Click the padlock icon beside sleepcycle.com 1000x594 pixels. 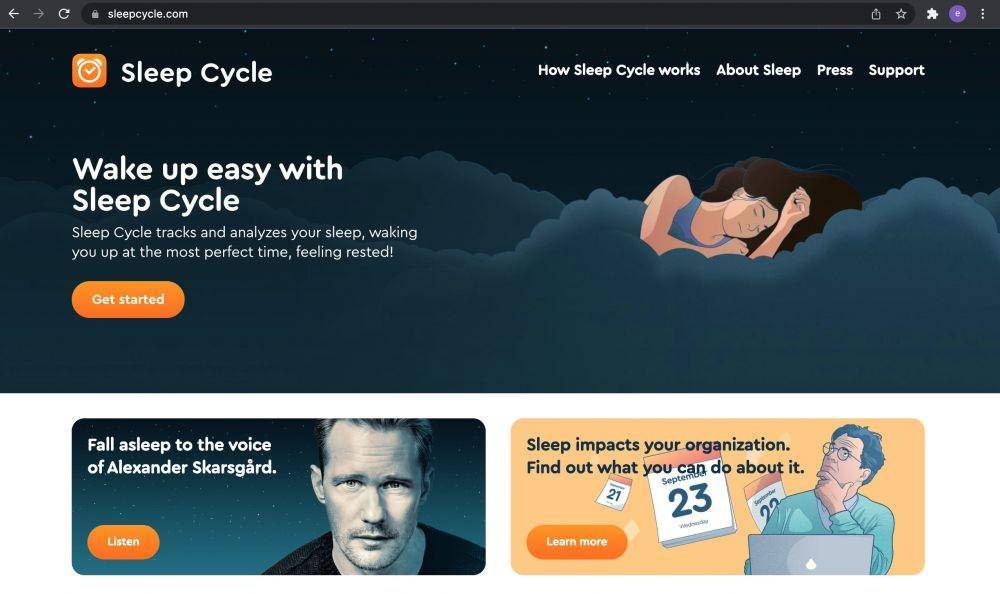tap(95, 14)
